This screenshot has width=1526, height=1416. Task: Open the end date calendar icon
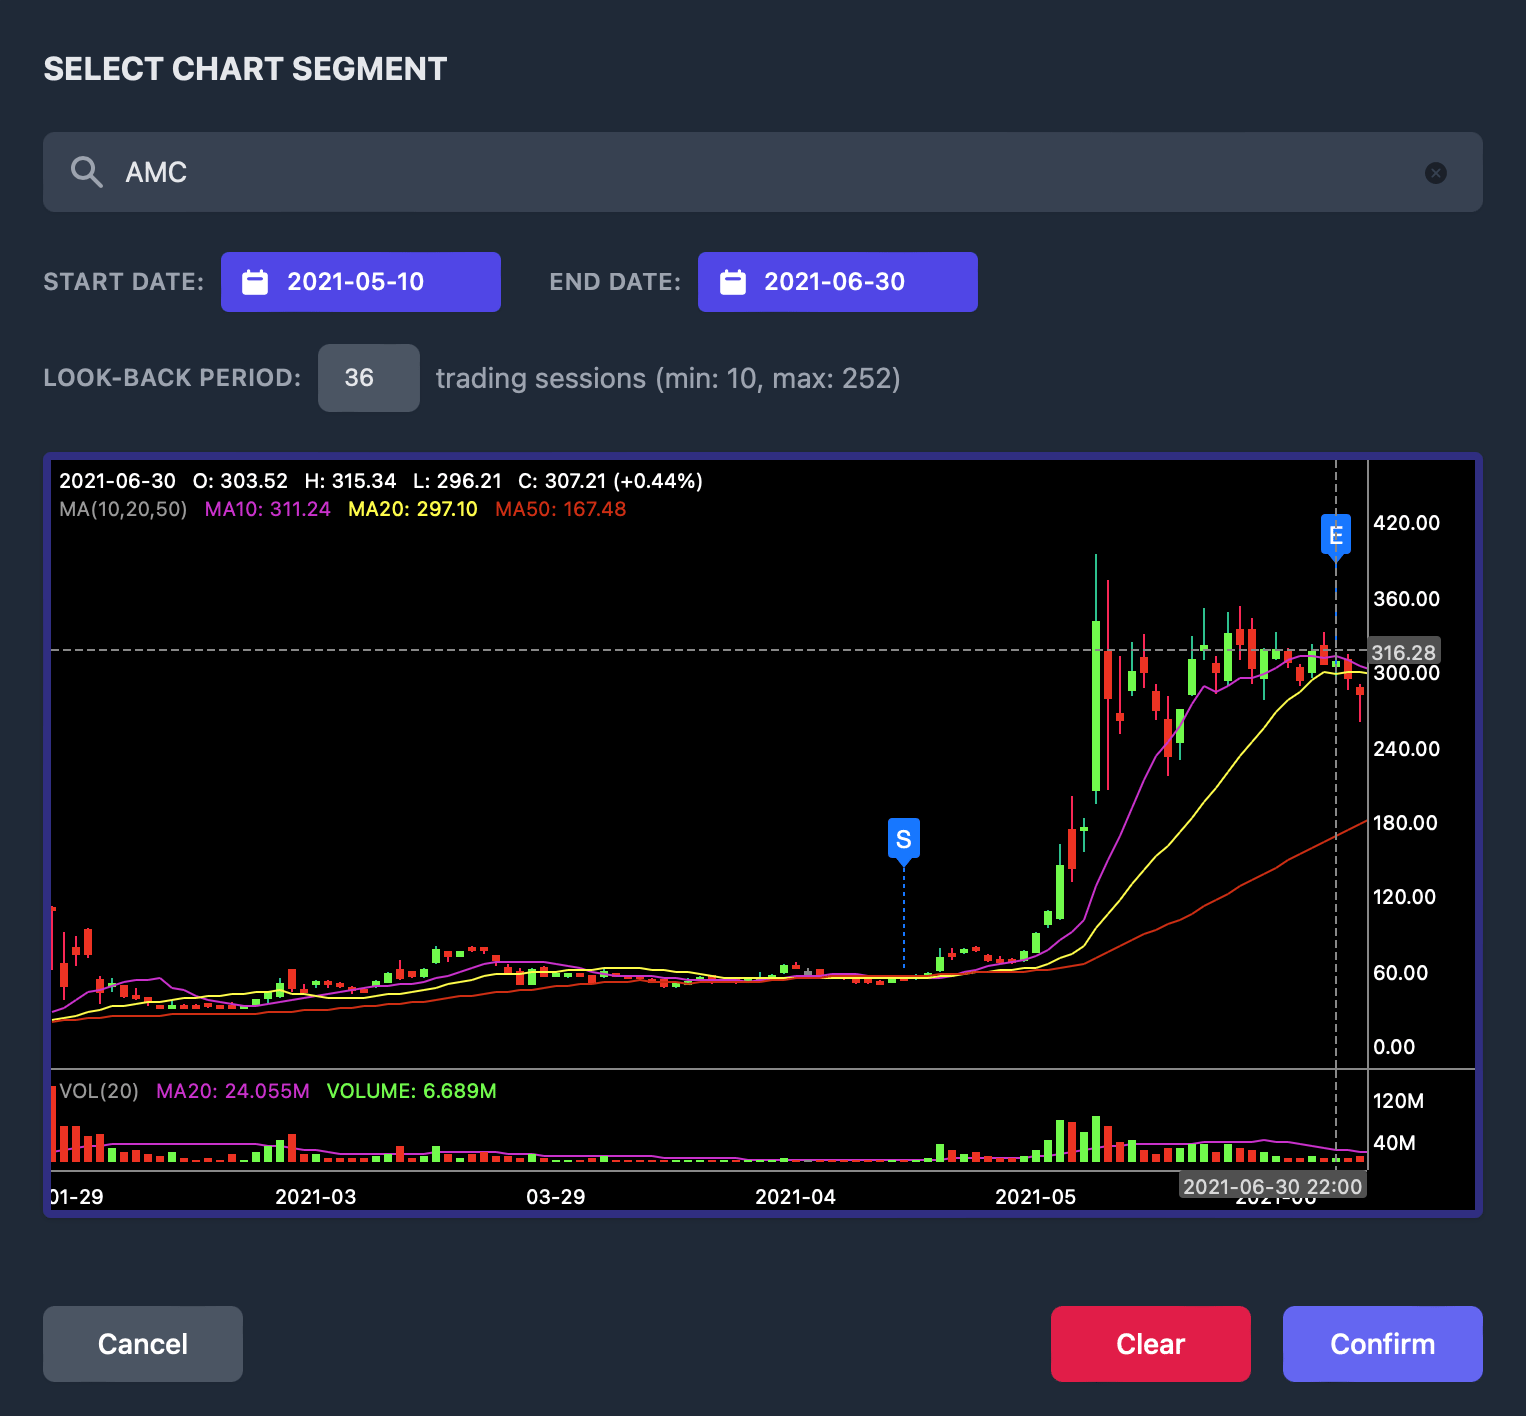click(733, 282)
